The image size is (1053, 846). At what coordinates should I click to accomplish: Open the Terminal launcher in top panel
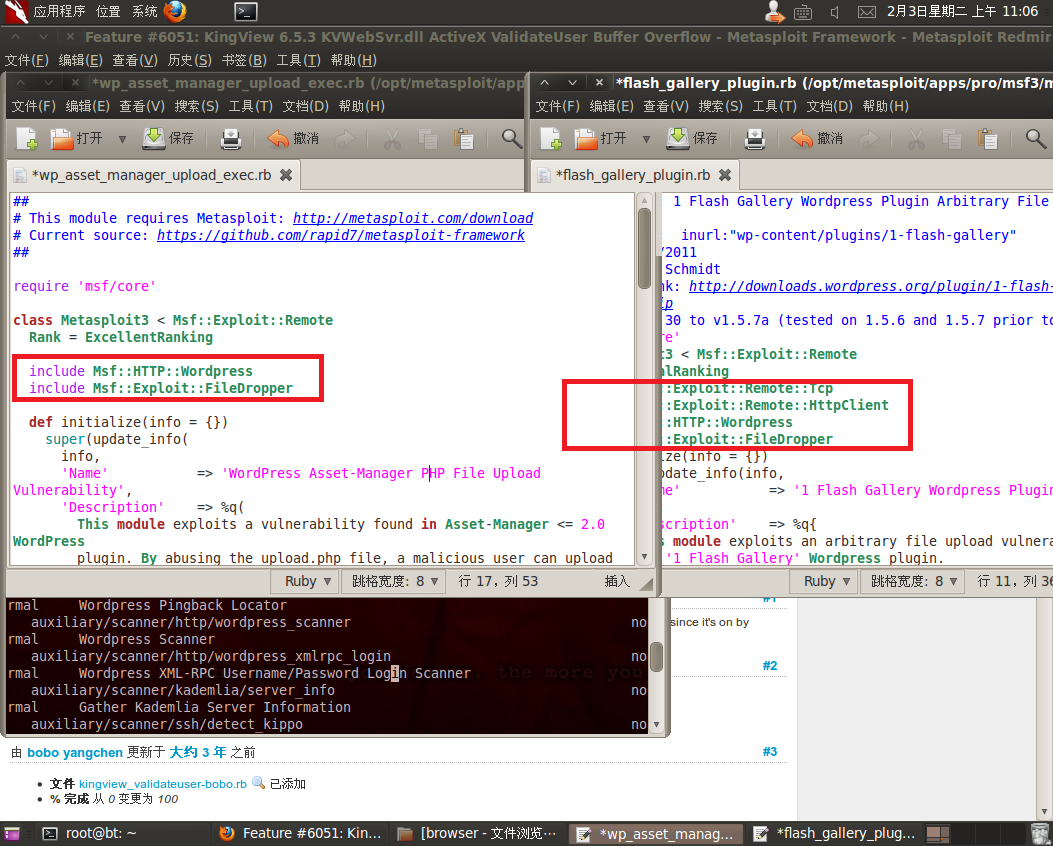pos(246,12)
